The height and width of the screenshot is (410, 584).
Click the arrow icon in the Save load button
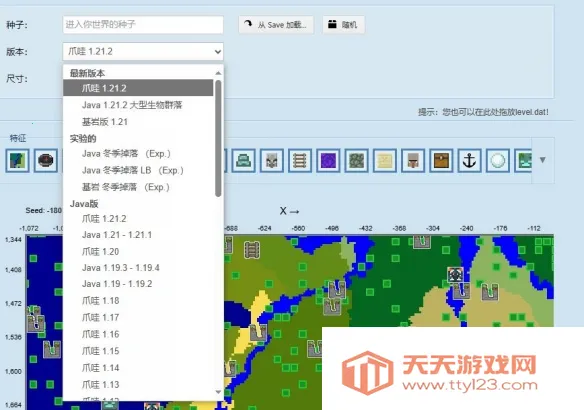(x=248, y=24)
